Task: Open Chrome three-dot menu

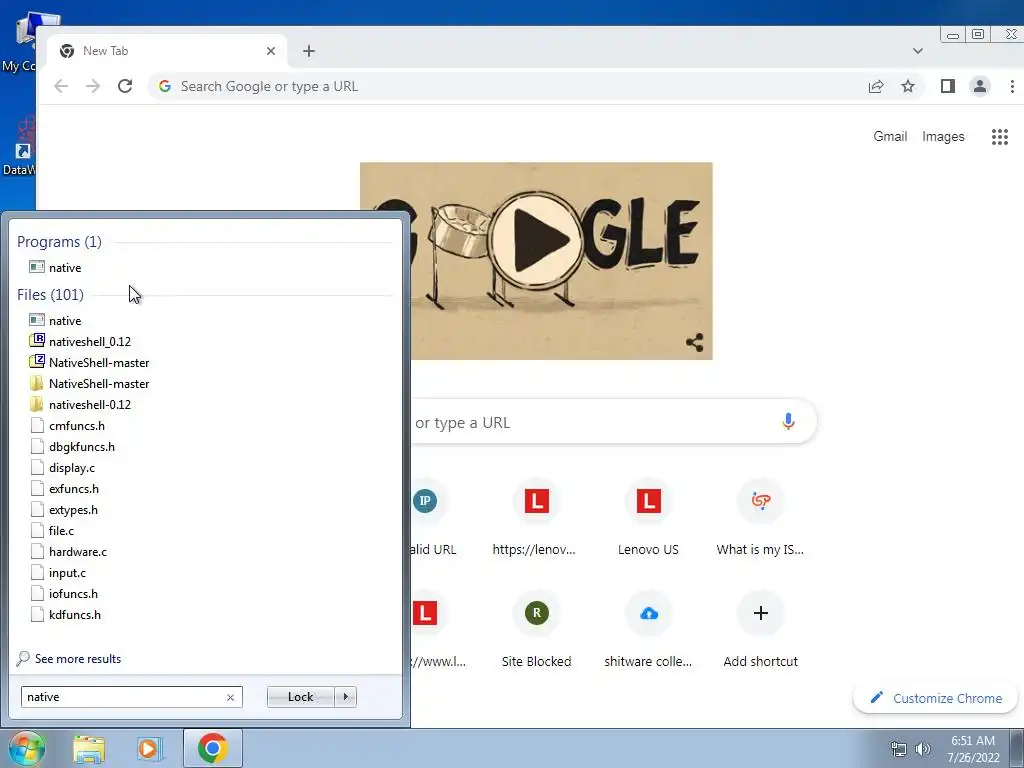Action: click(1012, 86)
